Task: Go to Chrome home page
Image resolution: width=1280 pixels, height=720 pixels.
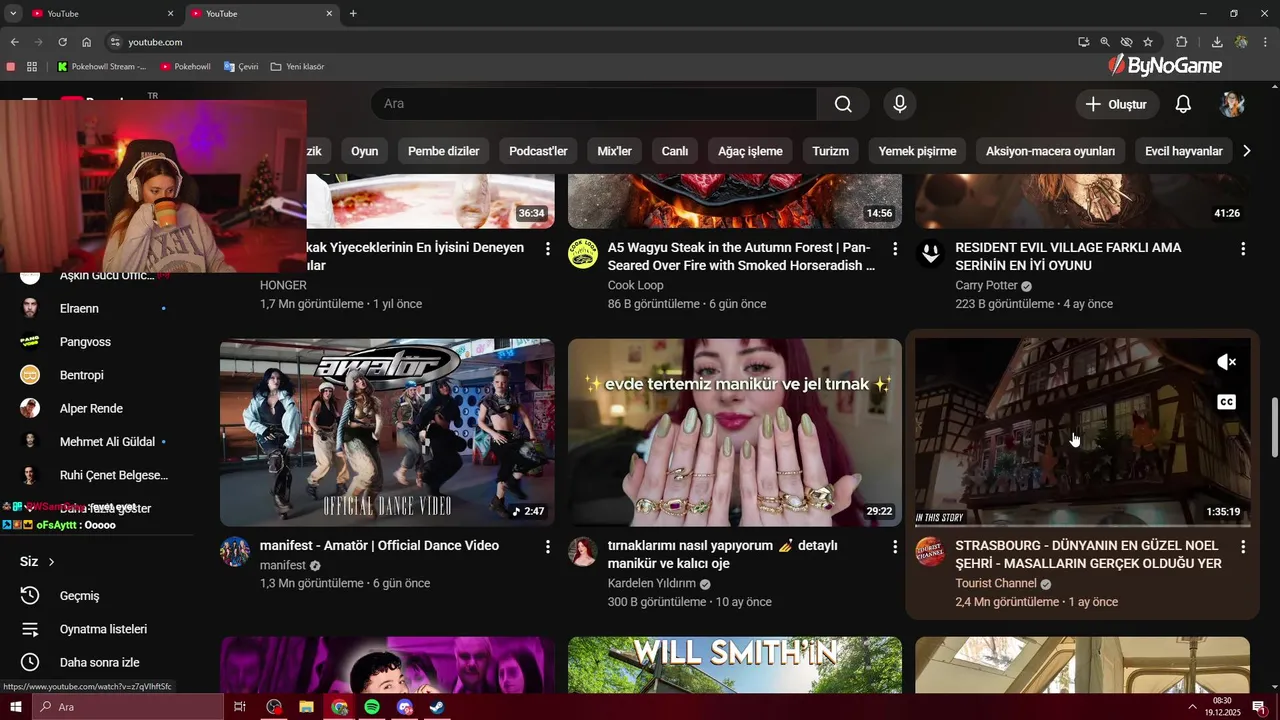Action: coord(87,42)
